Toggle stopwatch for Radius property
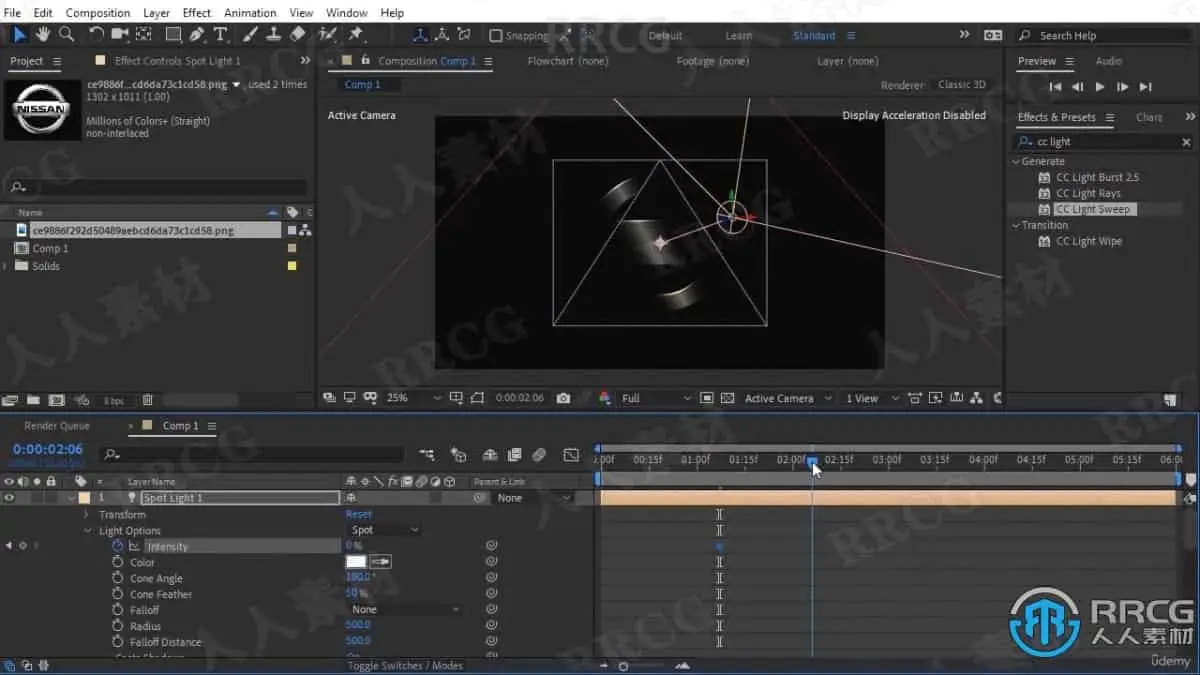This screenshot has width=1200, height=675. tap(118, 626)
